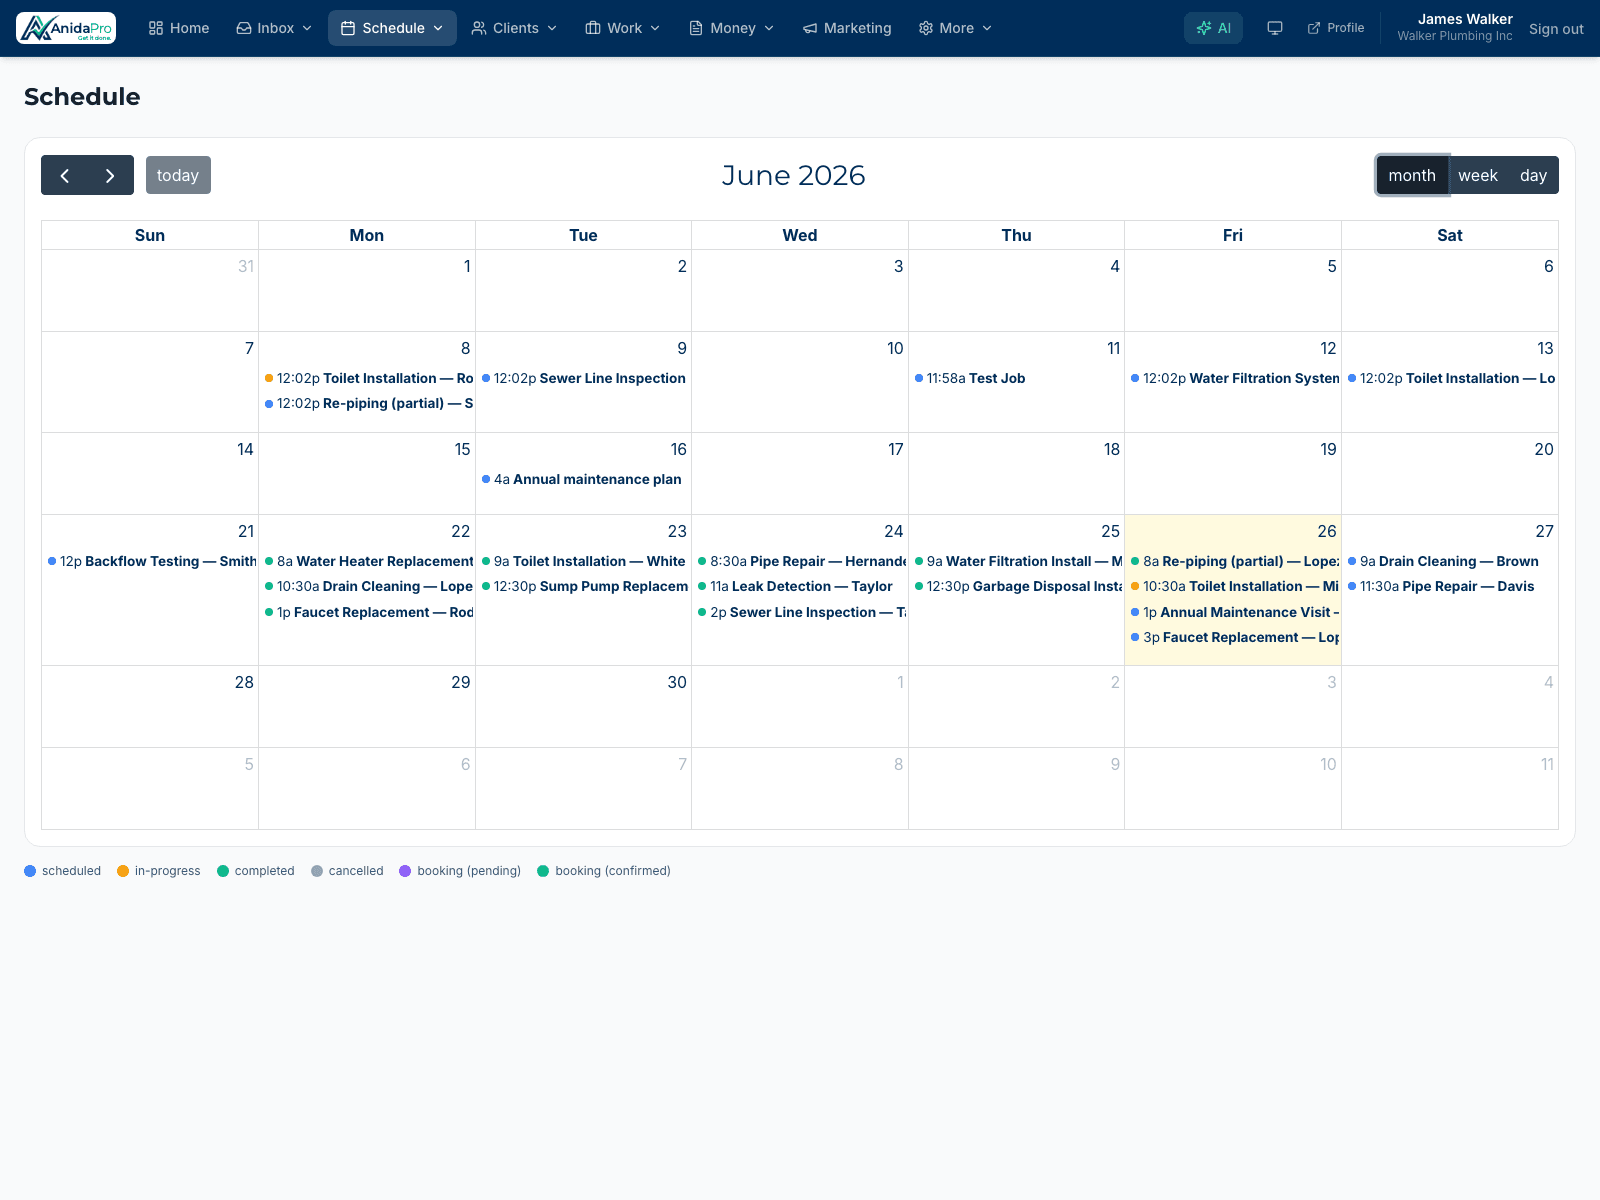This screenshot has width=1600, height=1200.
Task: Open 1p Faucet Replacement event on June 22
Action: [367, 612]
